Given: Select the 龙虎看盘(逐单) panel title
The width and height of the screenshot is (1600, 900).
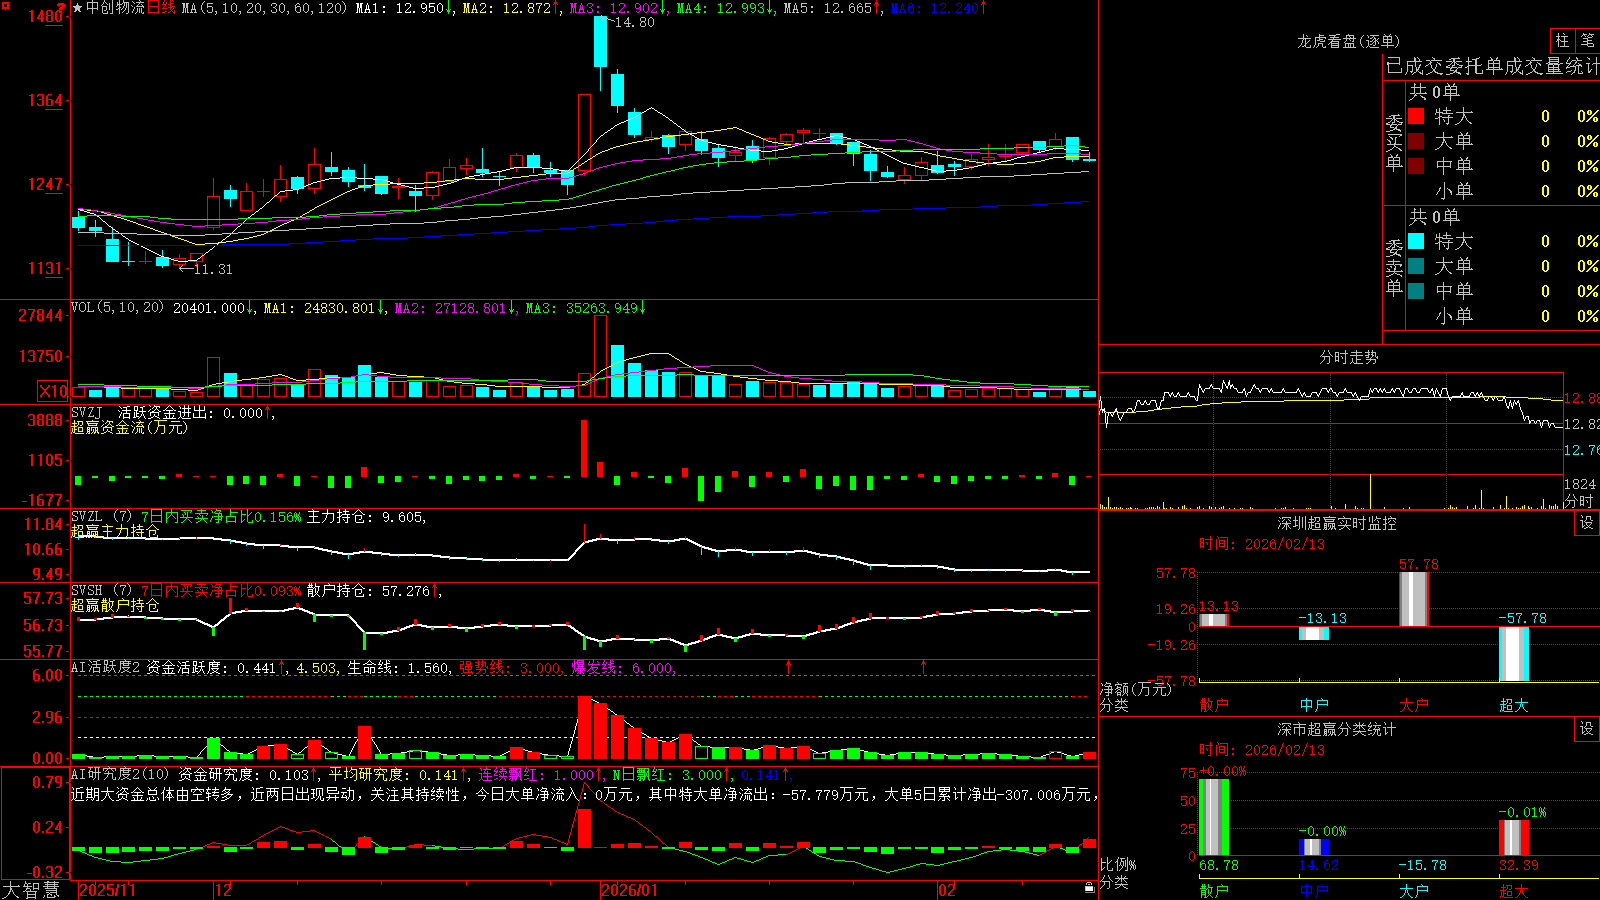Looking at the screenshot, I should pyautogui.click(x=1349, y=41).
